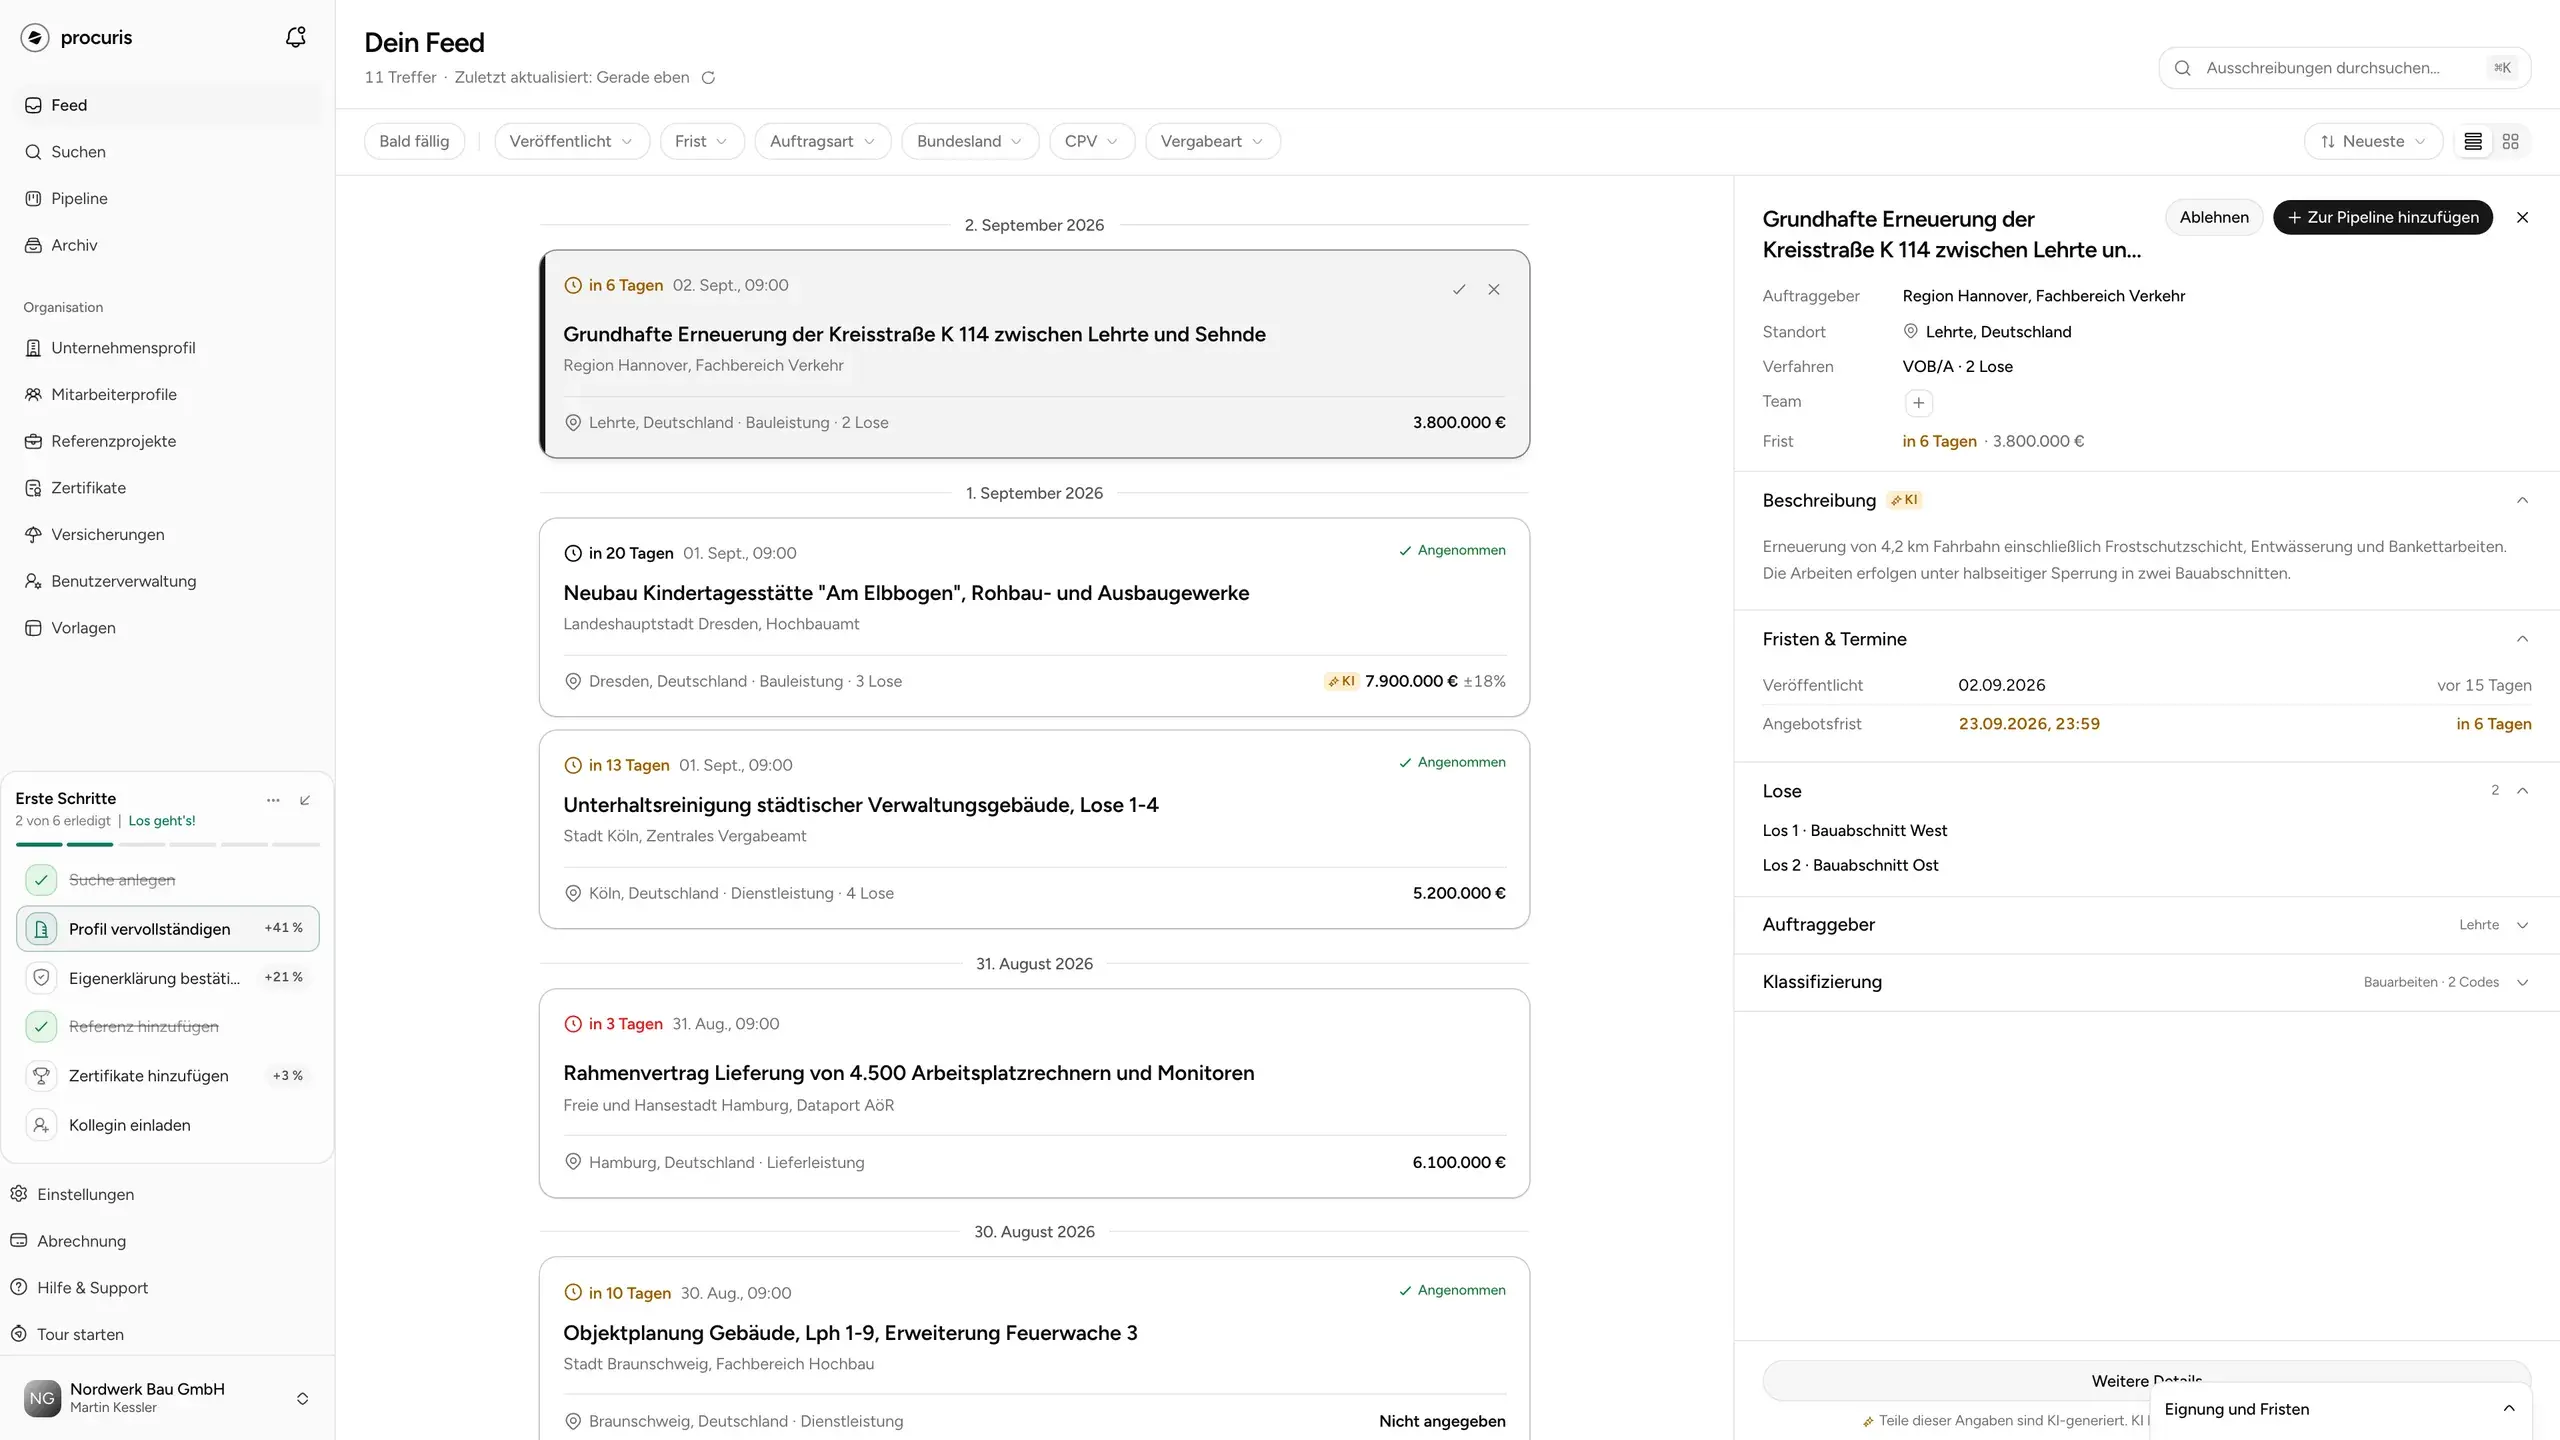Expand the Auftraggeber section
Screen dimensions: 2560x1440
pos(2522,925)
